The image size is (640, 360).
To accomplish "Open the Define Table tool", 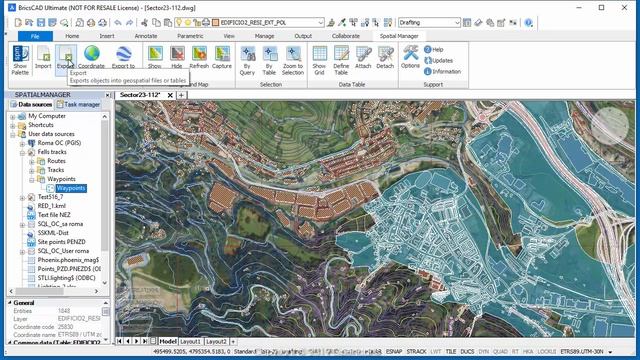I will click(x=341, y=60).
